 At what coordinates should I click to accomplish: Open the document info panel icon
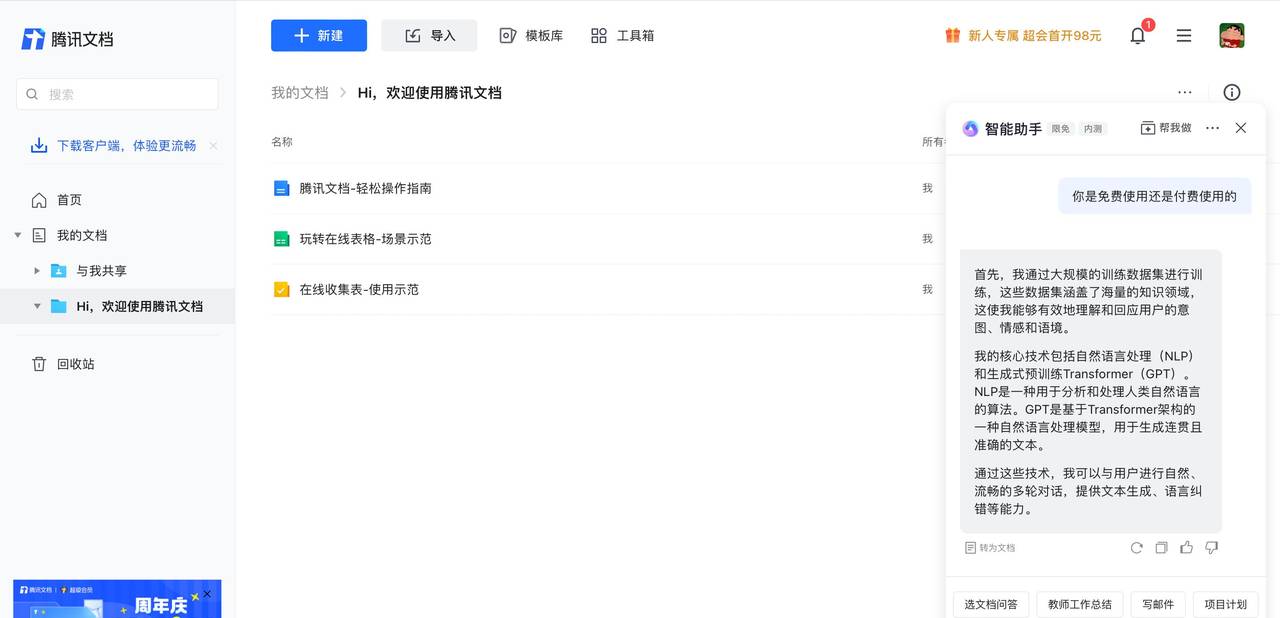(x=1232, y=92)
